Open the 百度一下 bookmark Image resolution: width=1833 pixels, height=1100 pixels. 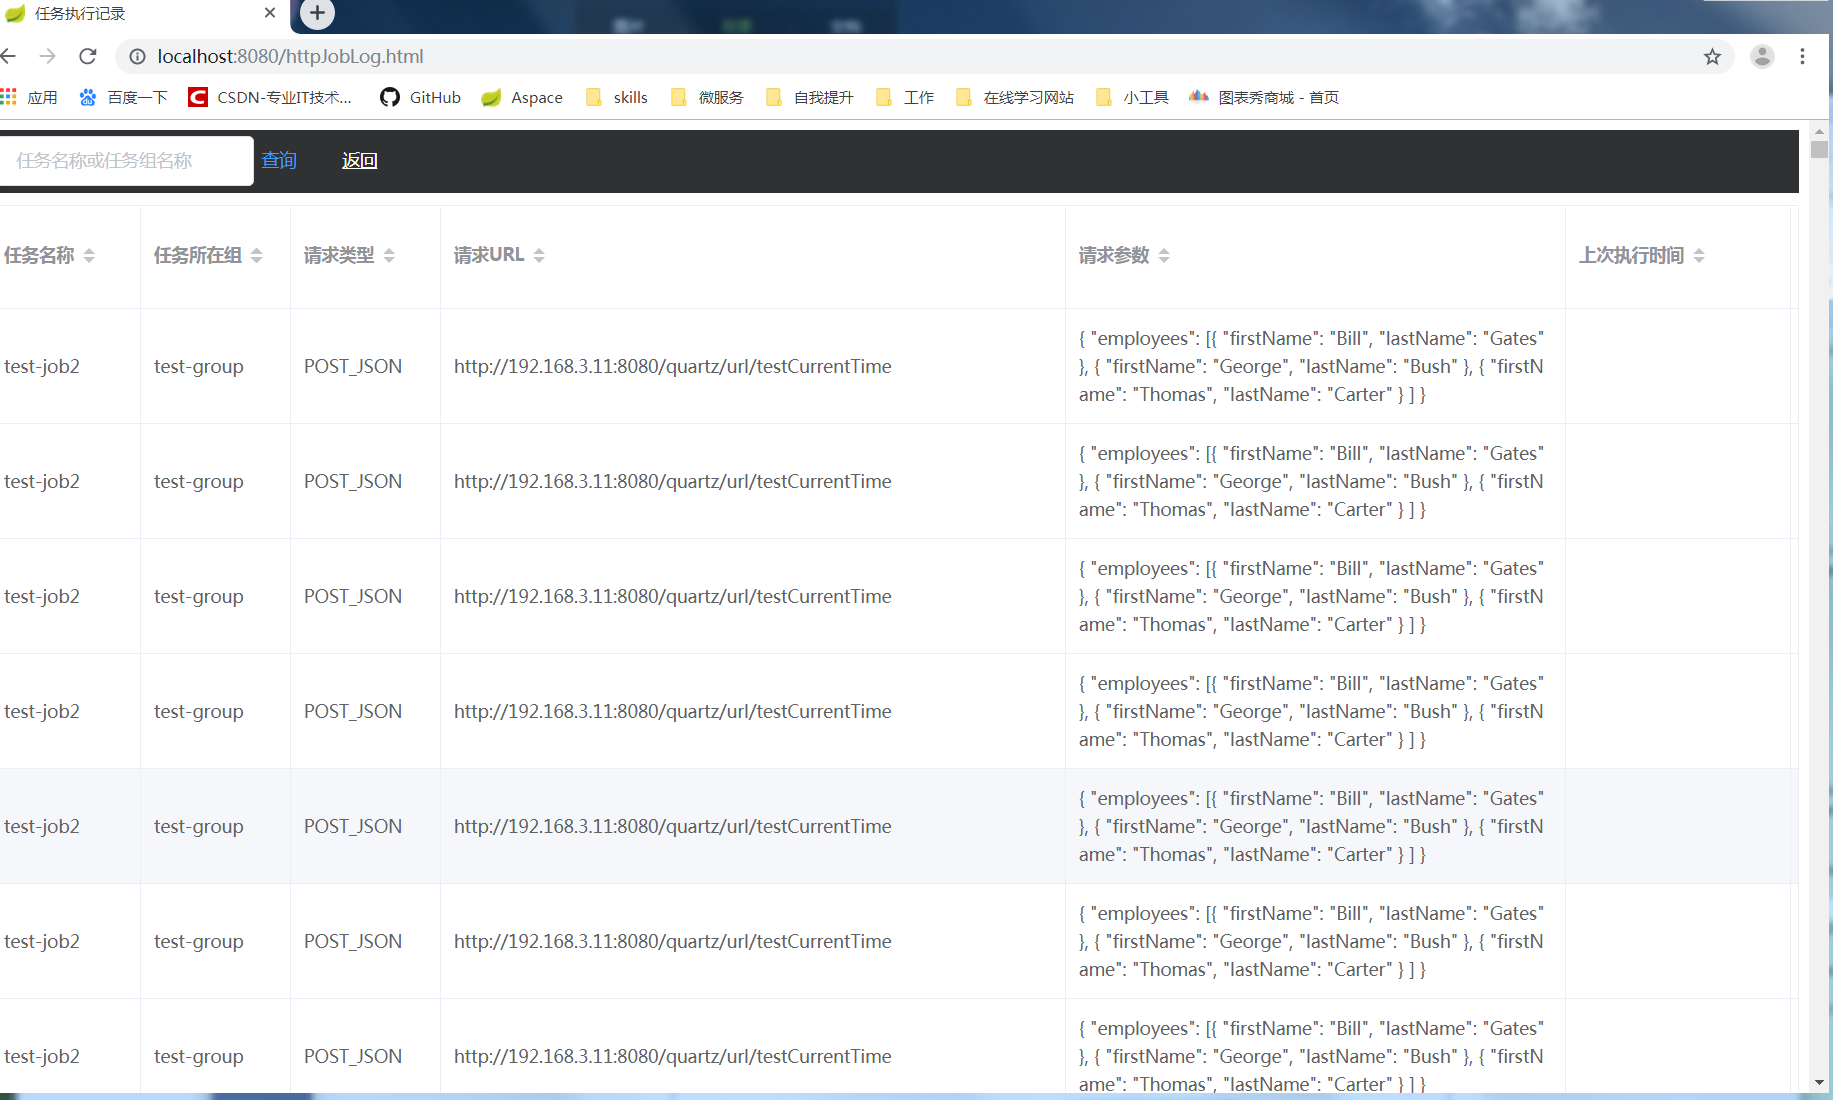[x=137, y=97]
